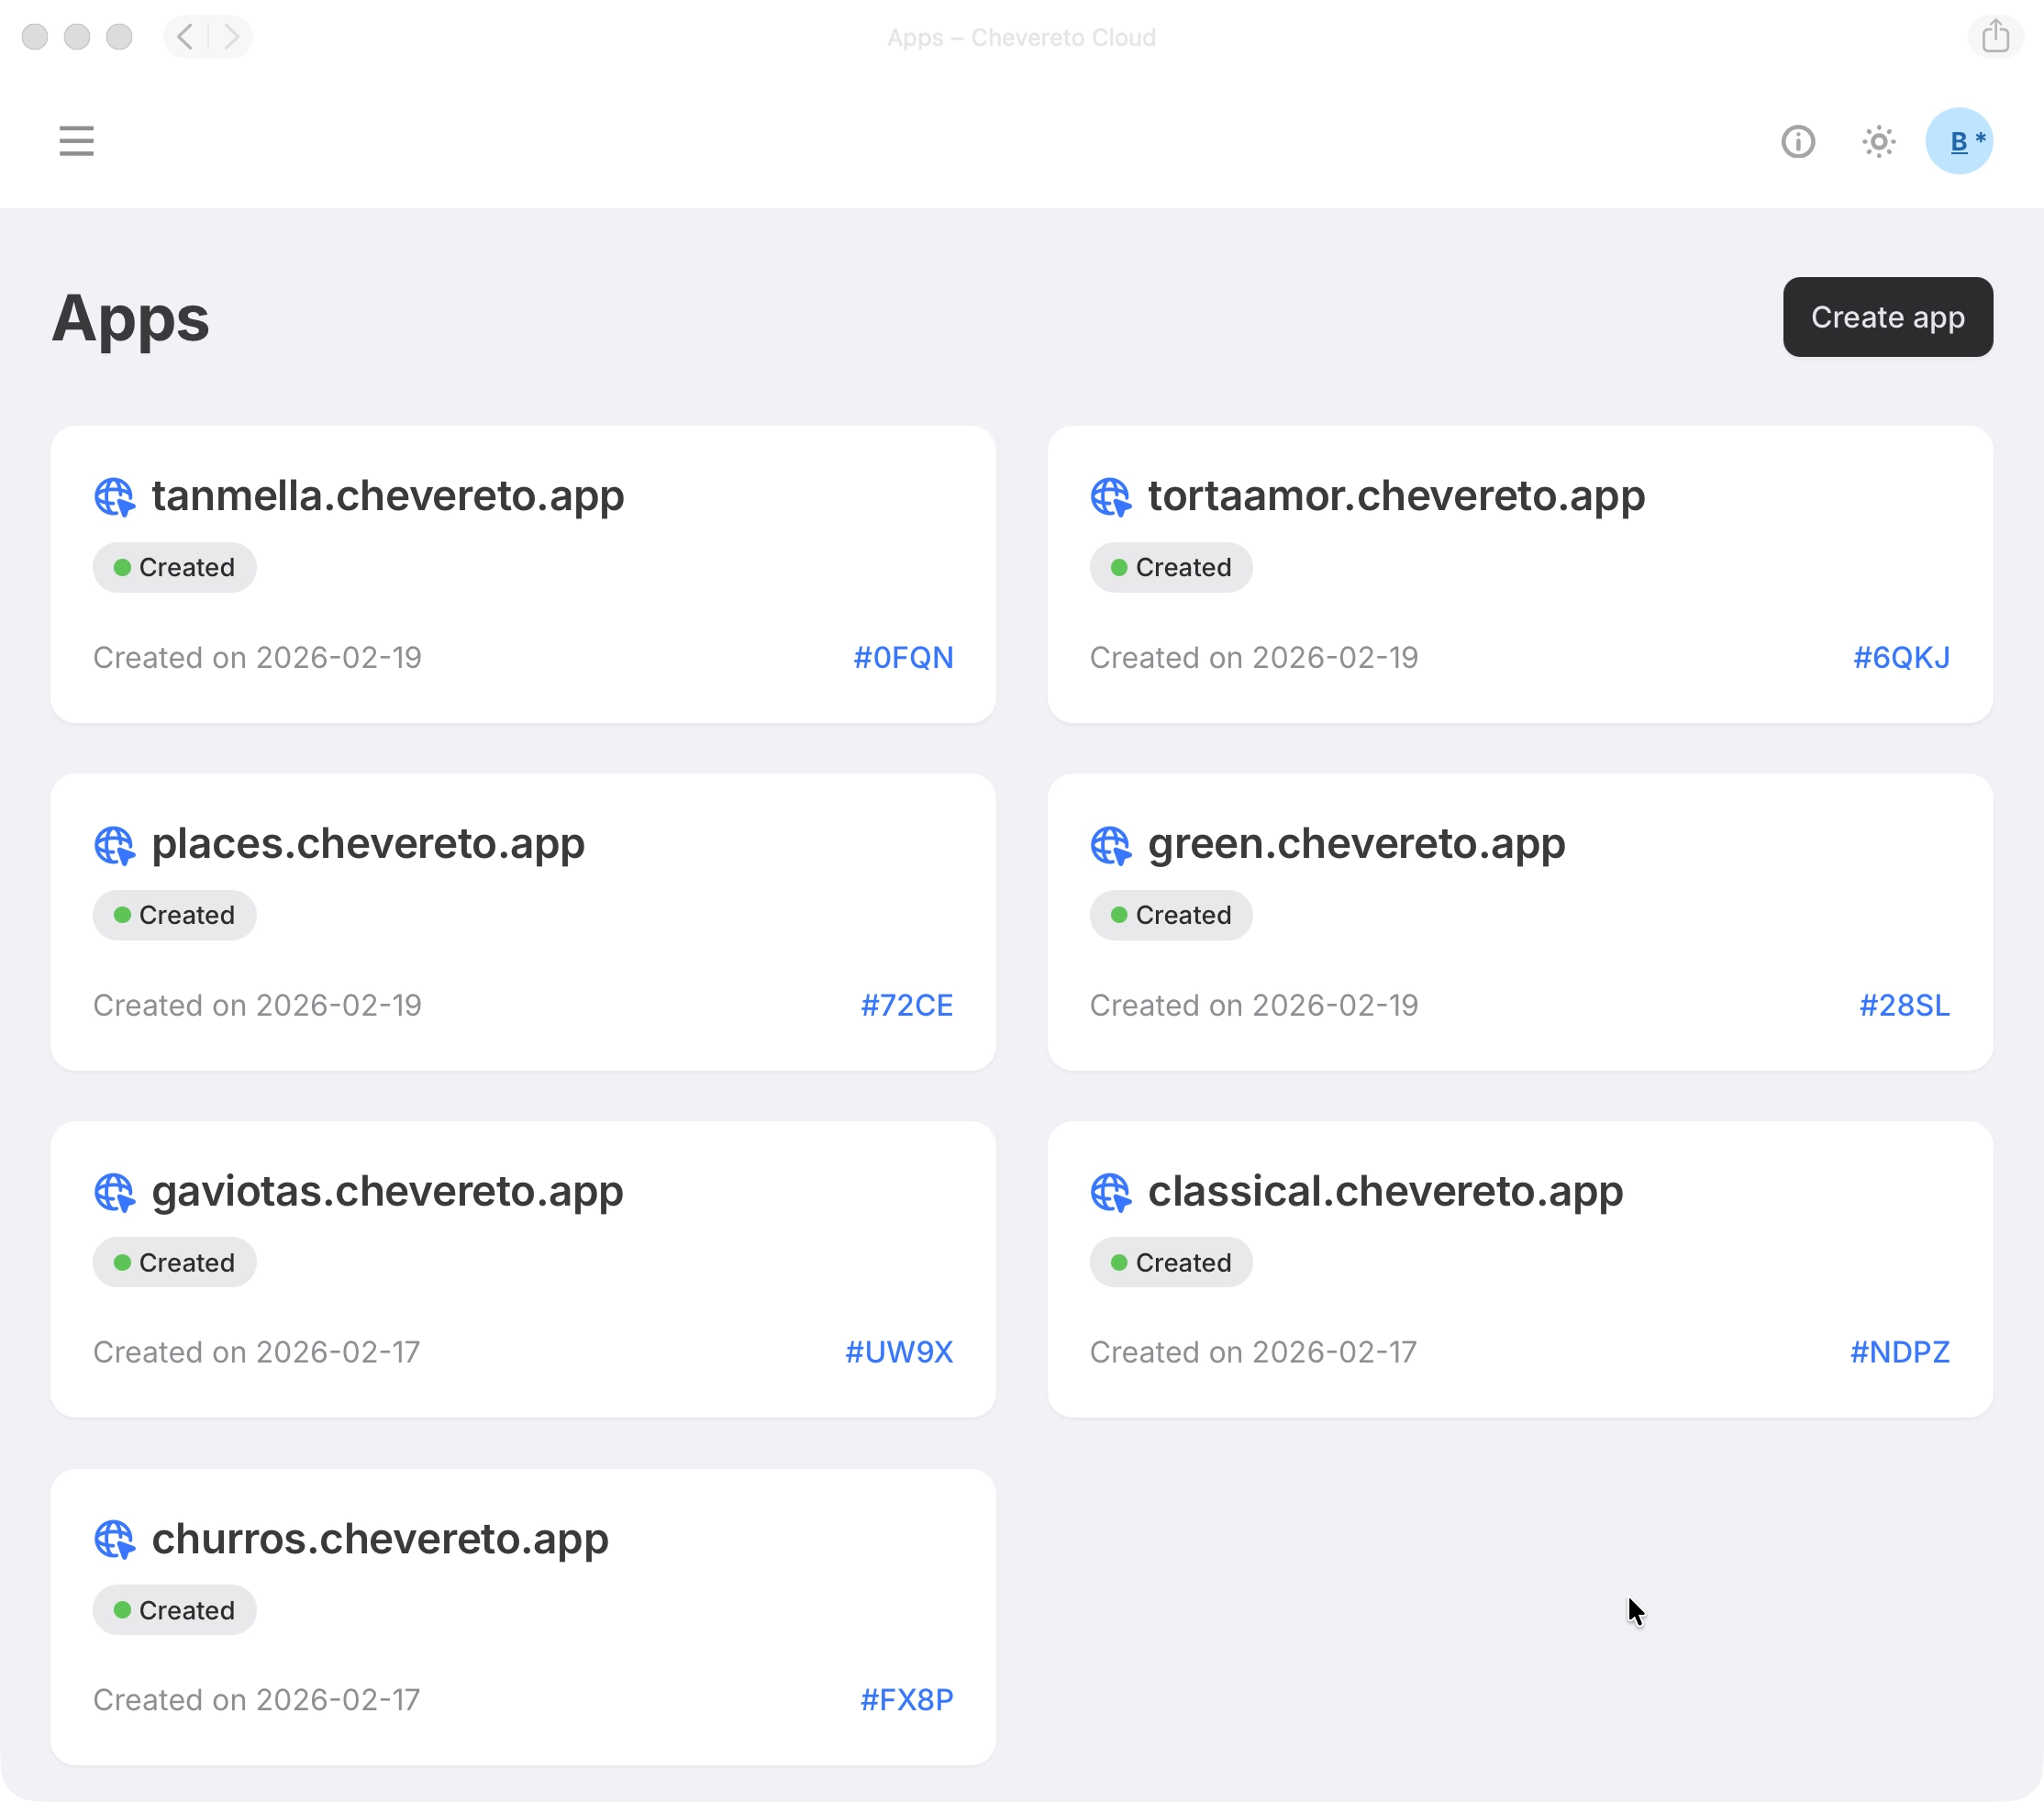The height and width of the screenshot is (1802, 2044).
Task: Click 'Created on 2026-02-19' on tortaamor card
Action: tap(1253, 657)
